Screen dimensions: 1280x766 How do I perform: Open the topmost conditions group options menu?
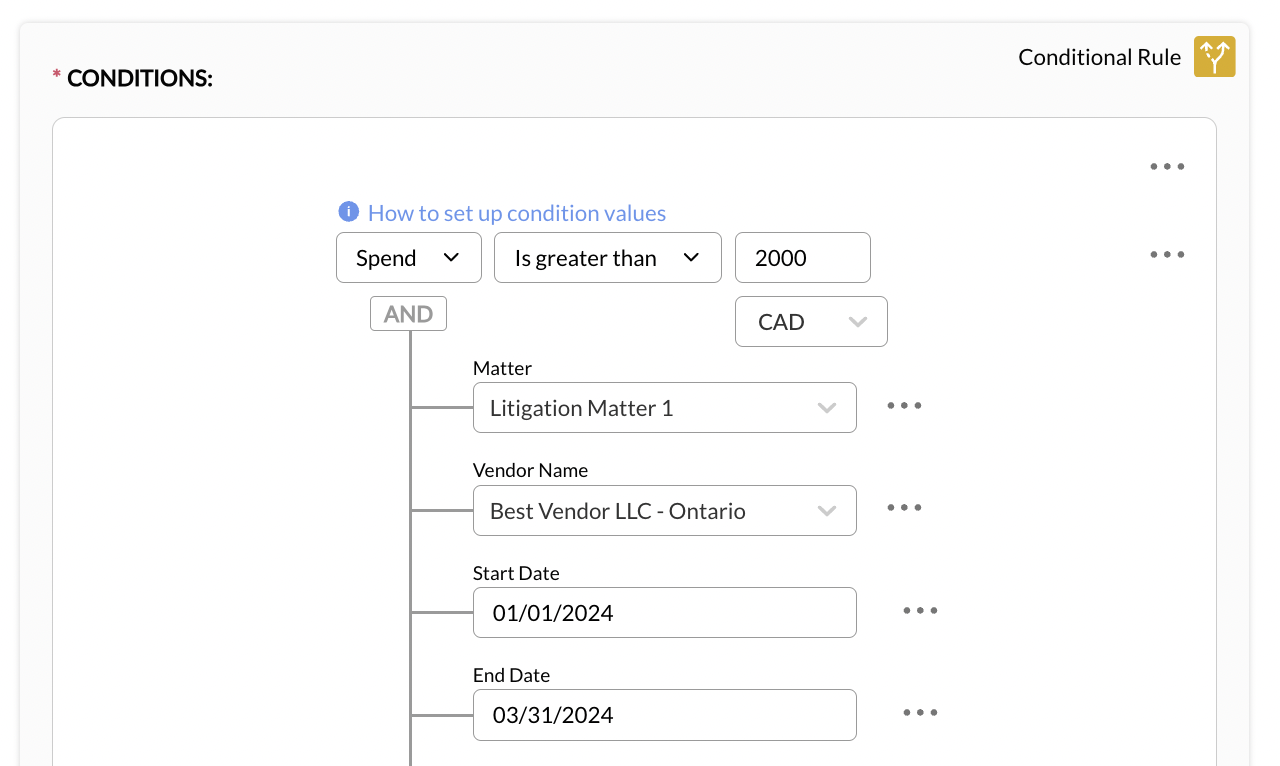[x=1166, y=167]
